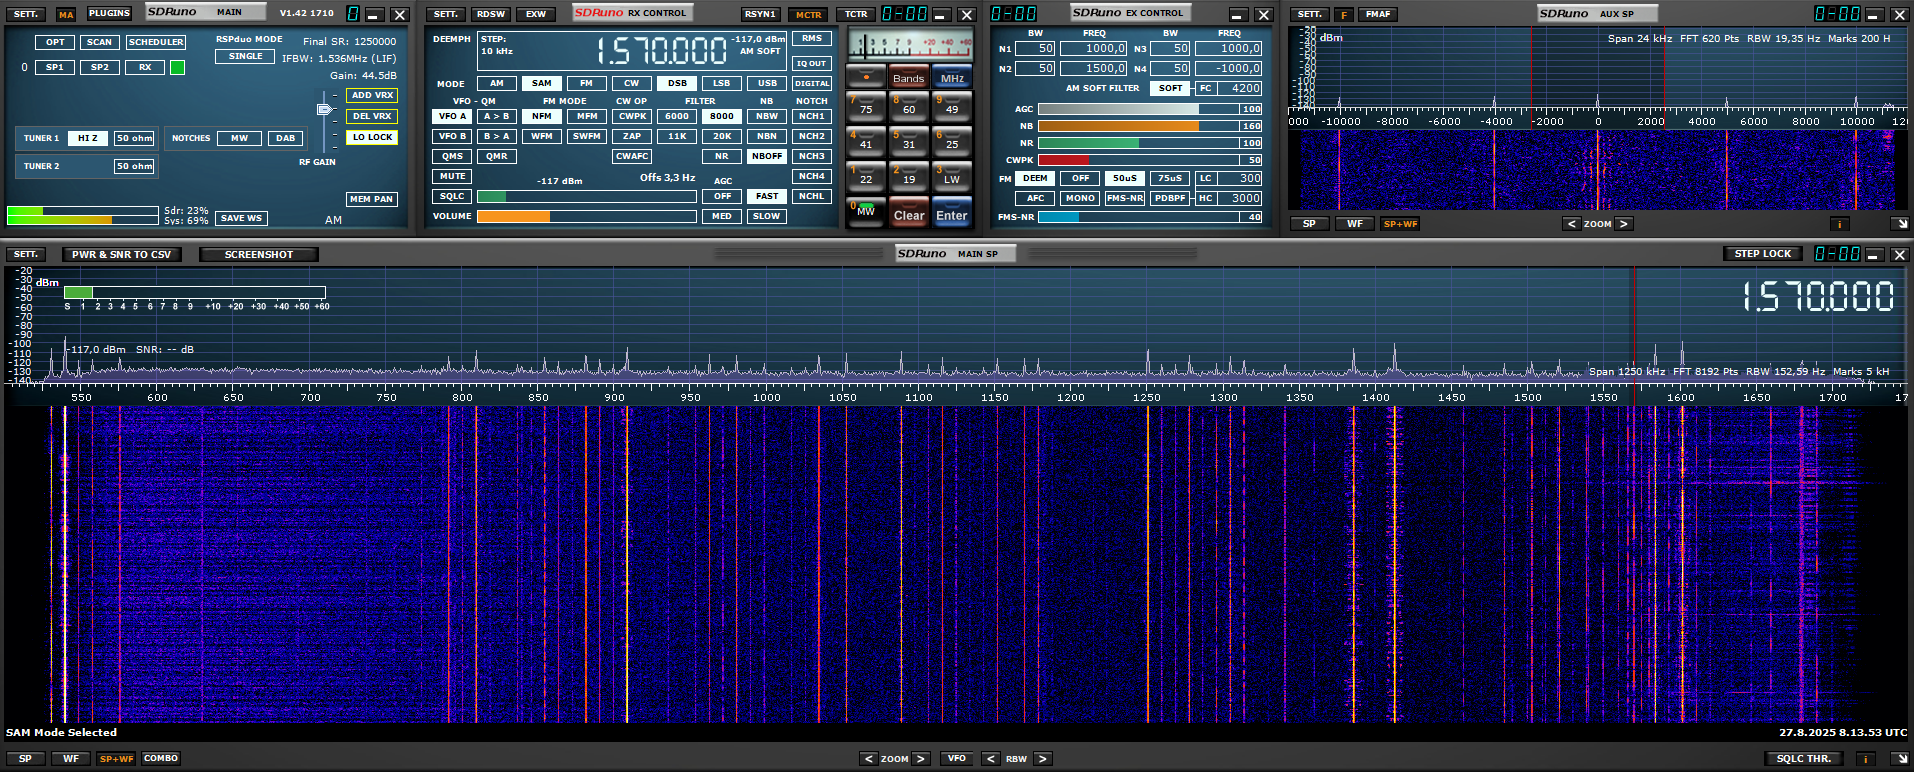Image resolution: width=1914 pixels, height=772 pixels.
Task: Click the Clear key on the keypad
Action: pos(909,212)
